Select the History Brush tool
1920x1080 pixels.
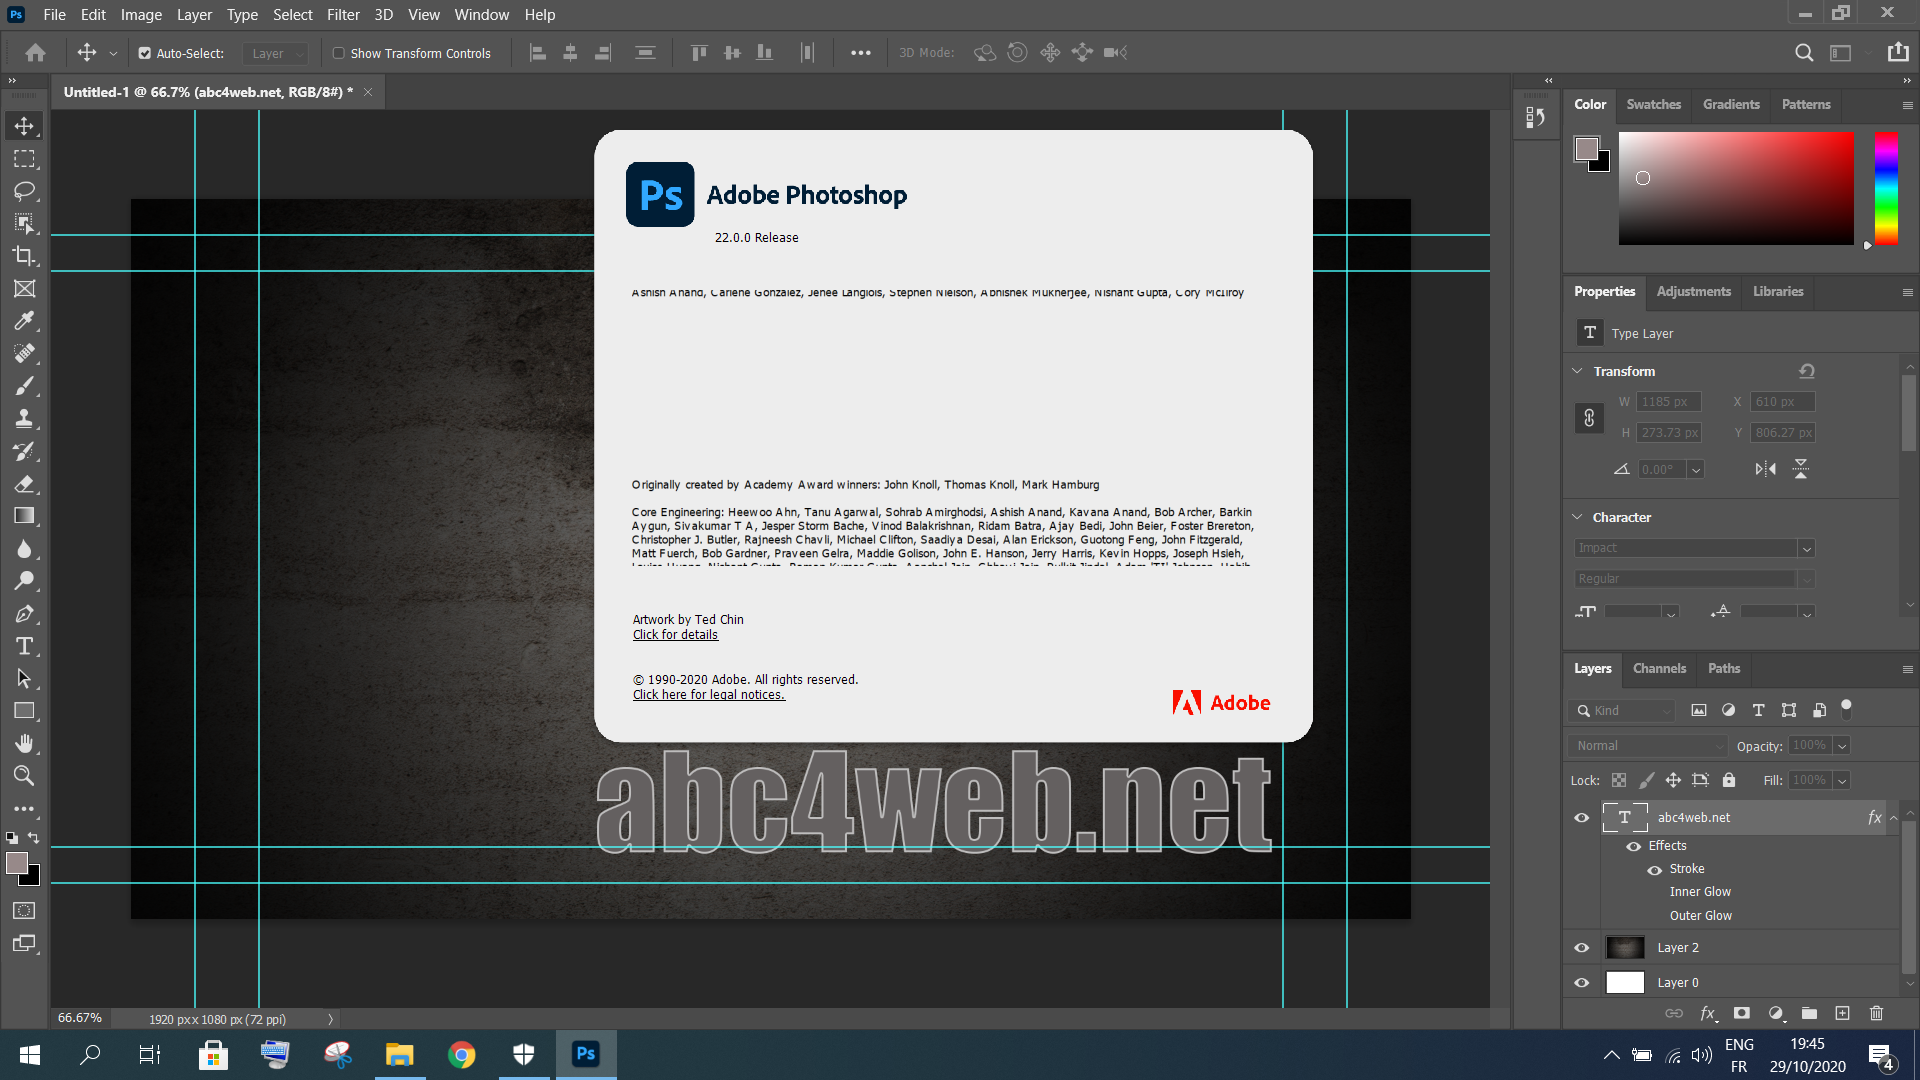tap(24, 451)
